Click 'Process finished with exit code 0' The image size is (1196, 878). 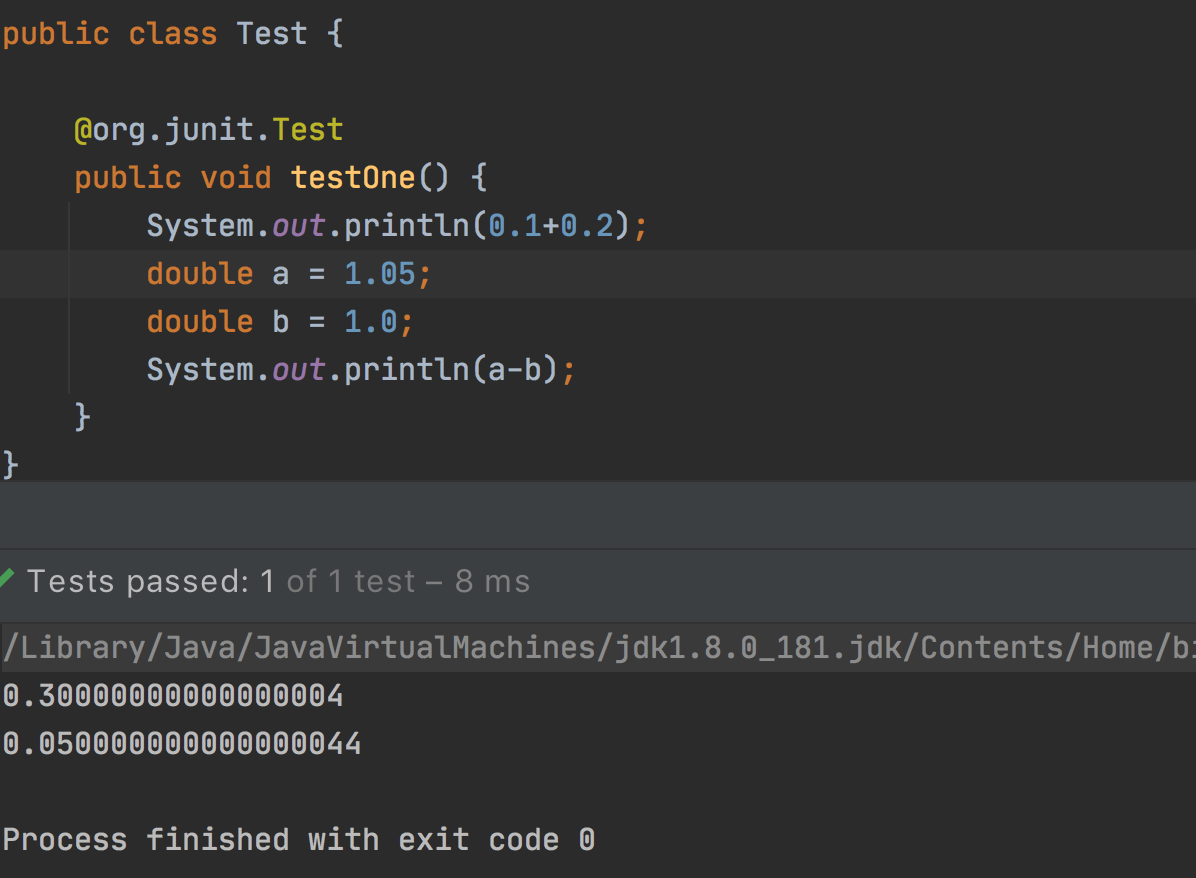[298, 840]
